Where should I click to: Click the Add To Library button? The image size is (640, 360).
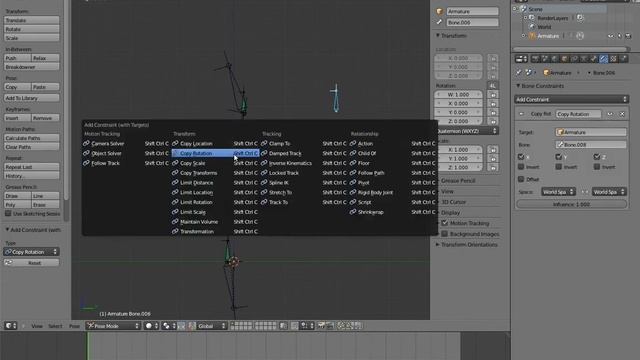click(31, 98)
